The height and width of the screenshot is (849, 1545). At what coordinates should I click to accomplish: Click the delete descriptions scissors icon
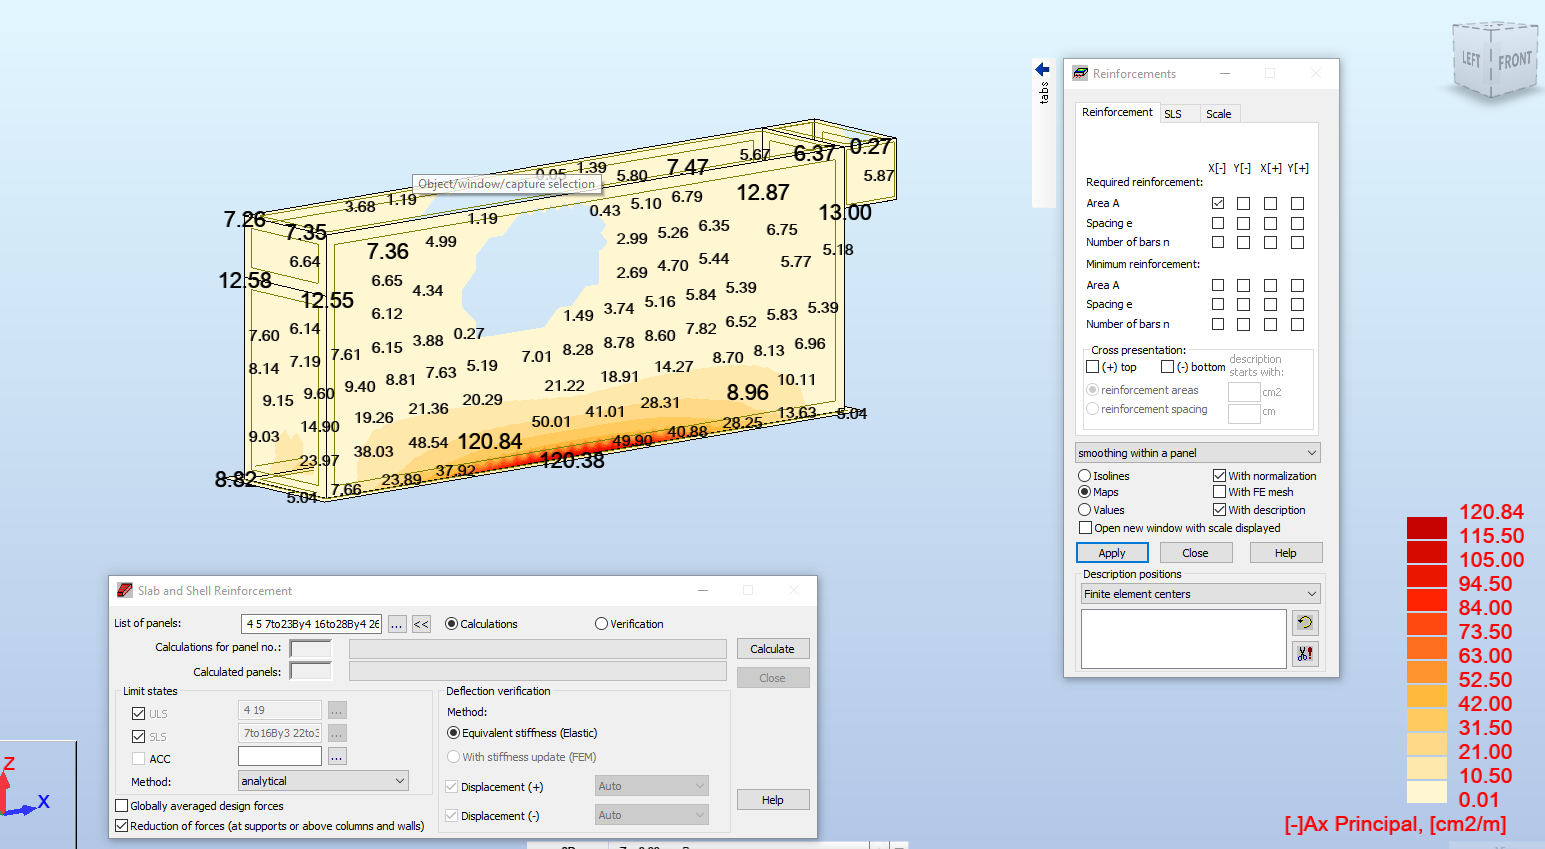[1305, 654]
